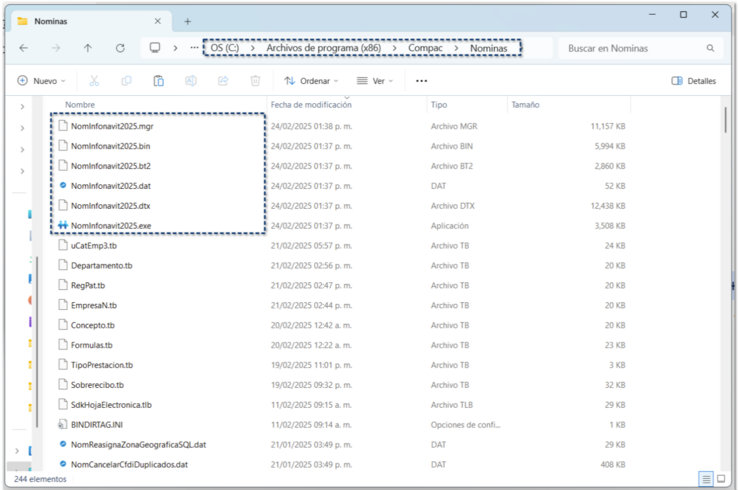This screenshot has width=738, height=490.
Task: Add a new tab with plus button
Action: click(x=187, y=21)
